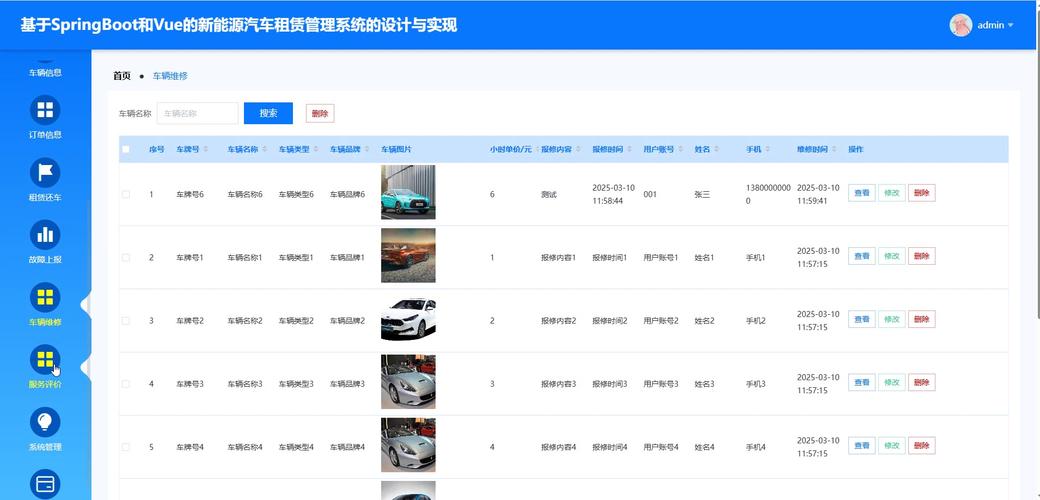The image size is (1040, 500).
Task: Click the 测试 repair content cell
Action: pyautogui.click(x=549, y=194)
